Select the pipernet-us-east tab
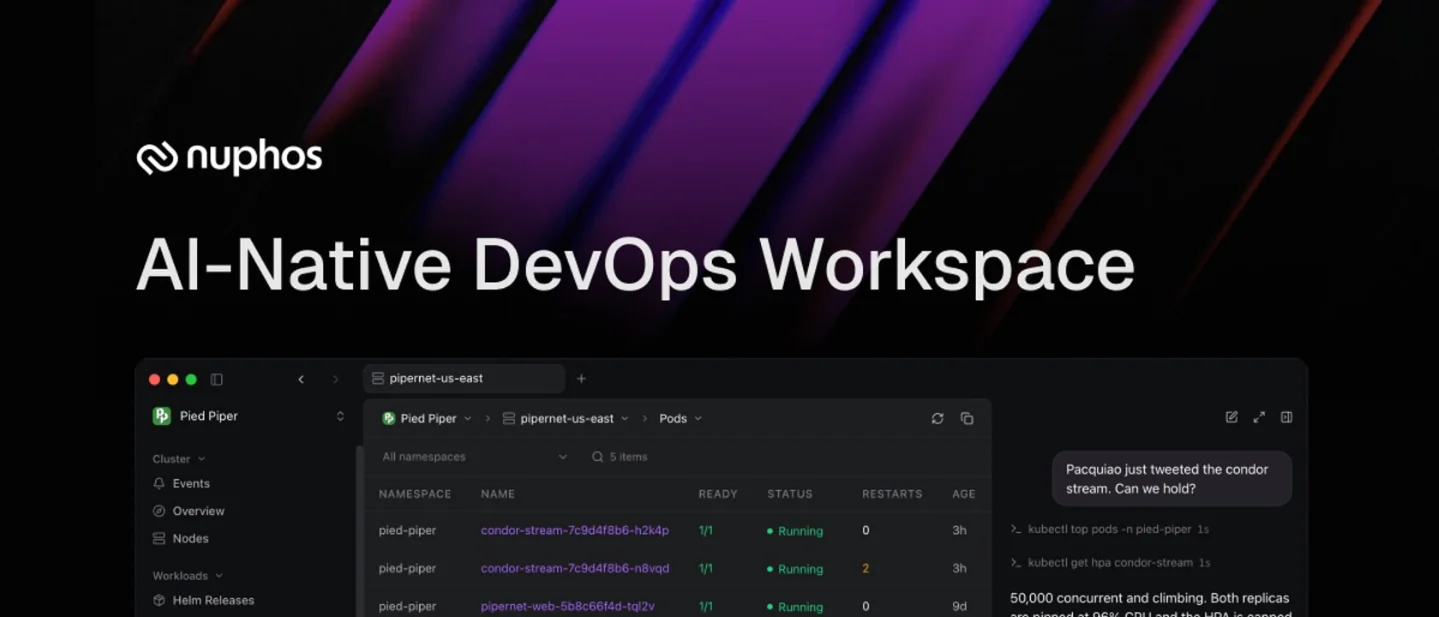Viewport: 1439px width, 617px height. 464,379
